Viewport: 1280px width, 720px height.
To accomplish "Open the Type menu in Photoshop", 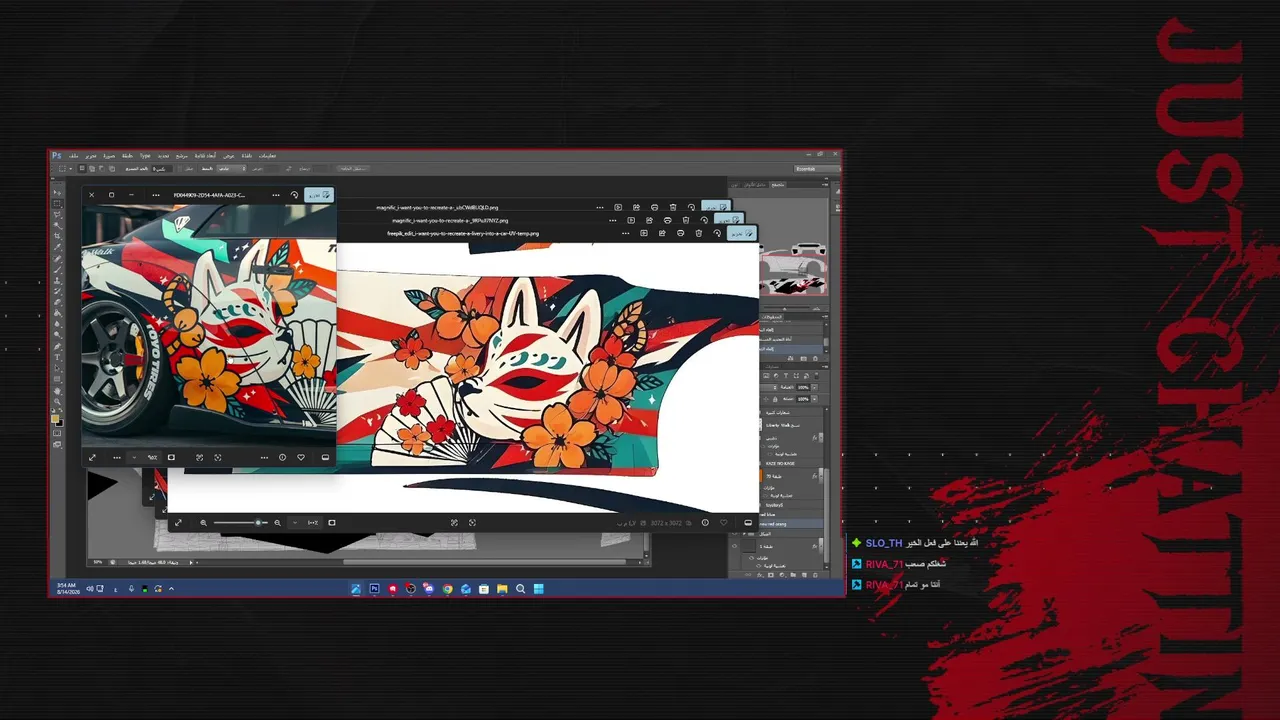I will (145, 156).
